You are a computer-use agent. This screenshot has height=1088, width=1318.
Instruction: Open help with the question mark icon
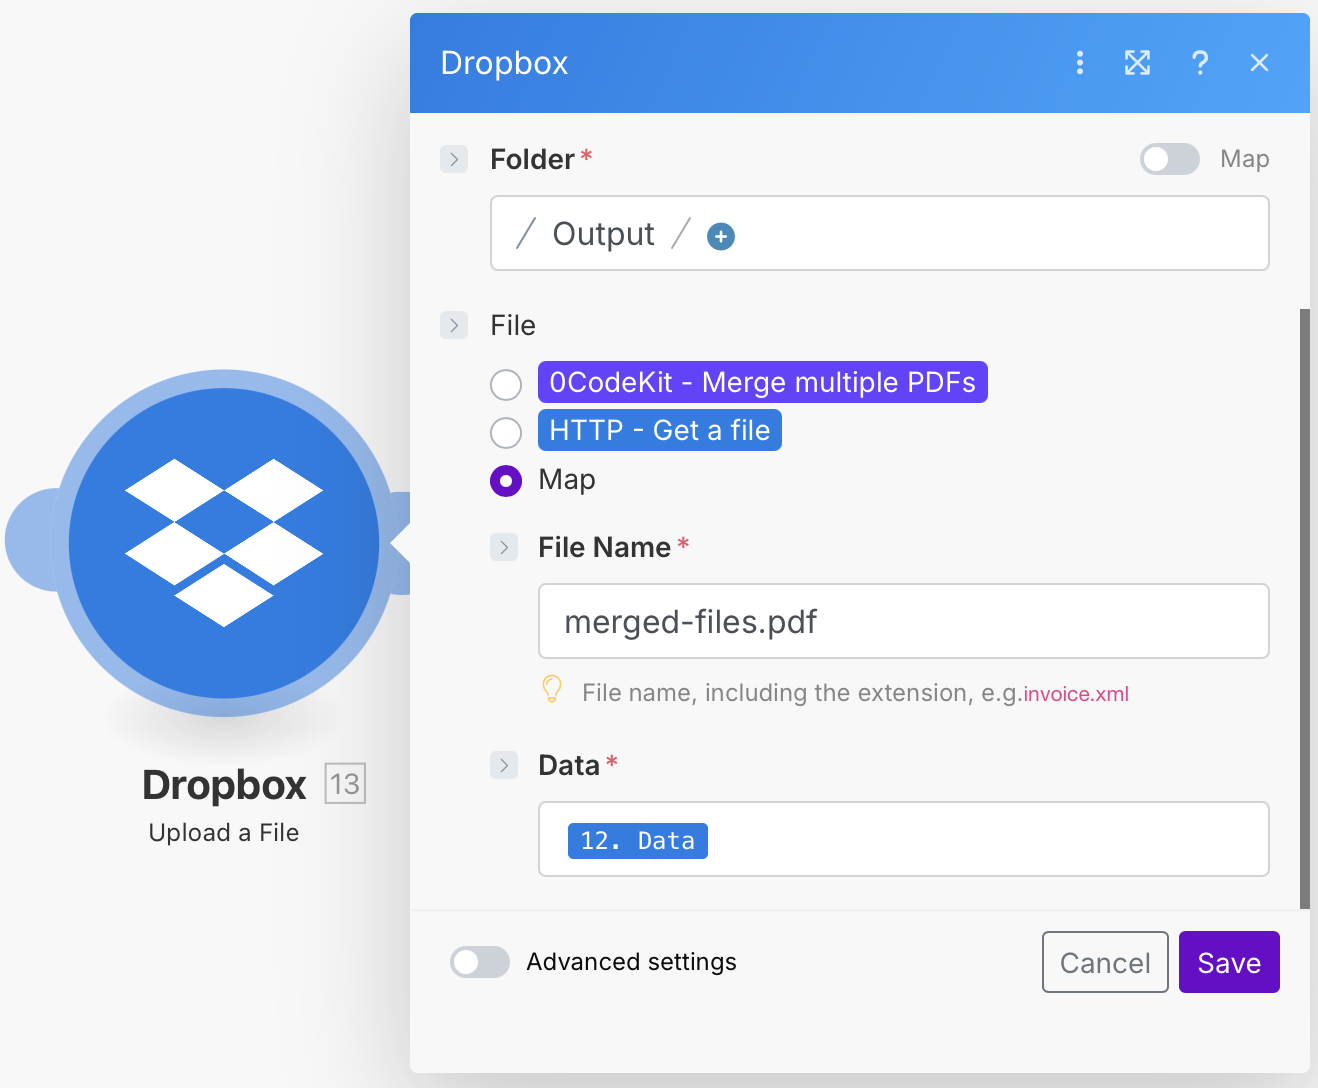pyautogui.click(x=1200, y=63)
